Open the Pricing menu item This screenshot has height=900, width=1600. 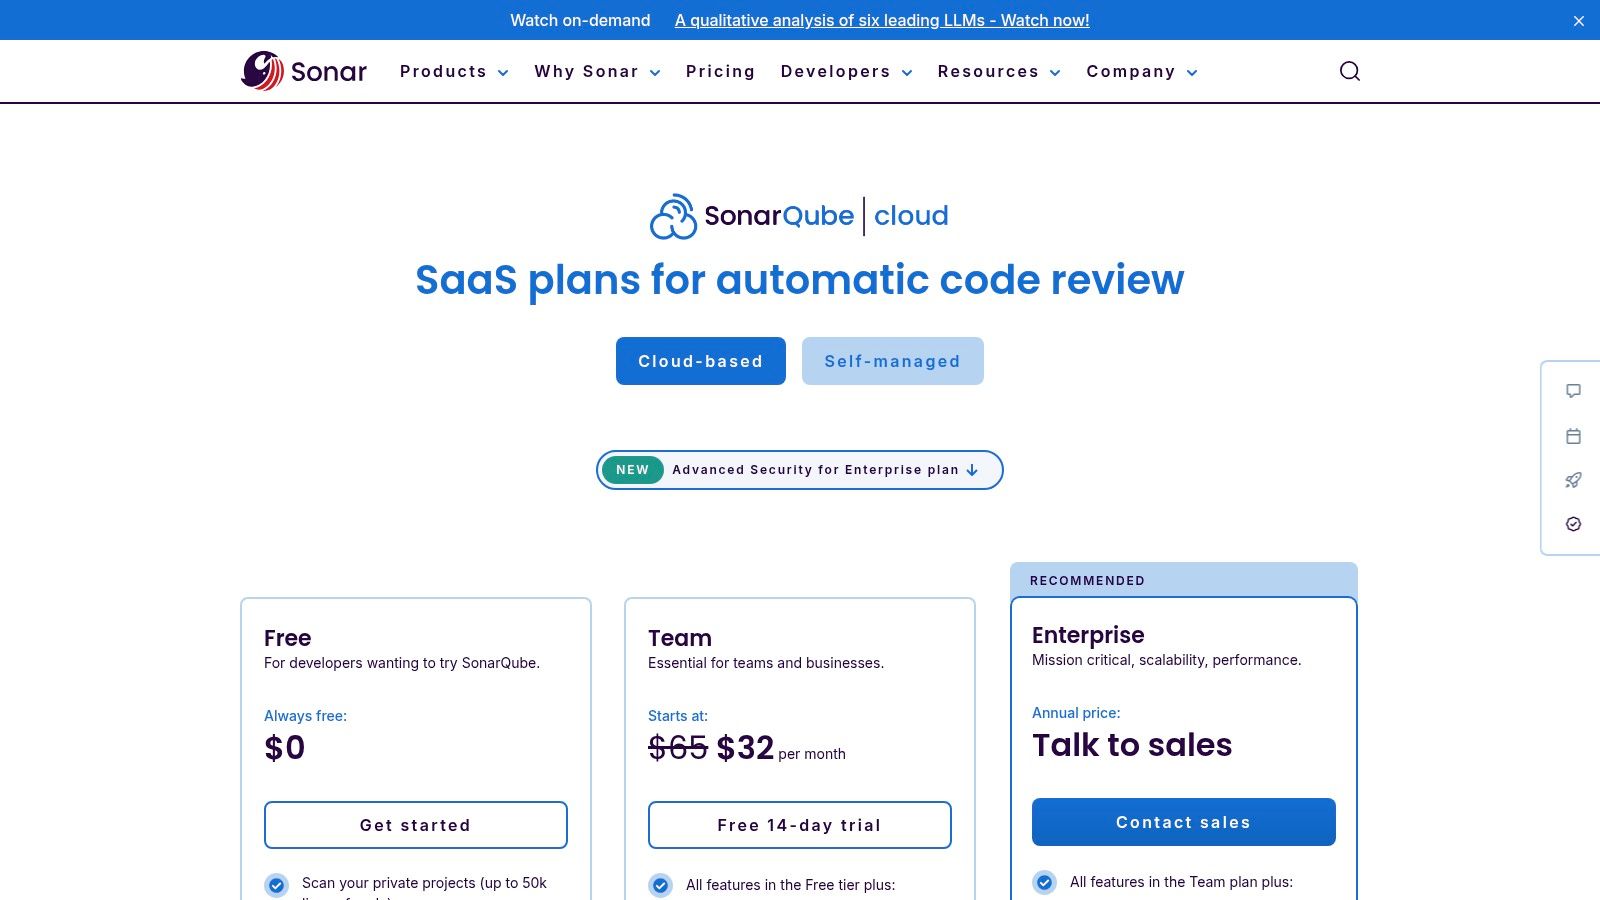coord(720,71)
